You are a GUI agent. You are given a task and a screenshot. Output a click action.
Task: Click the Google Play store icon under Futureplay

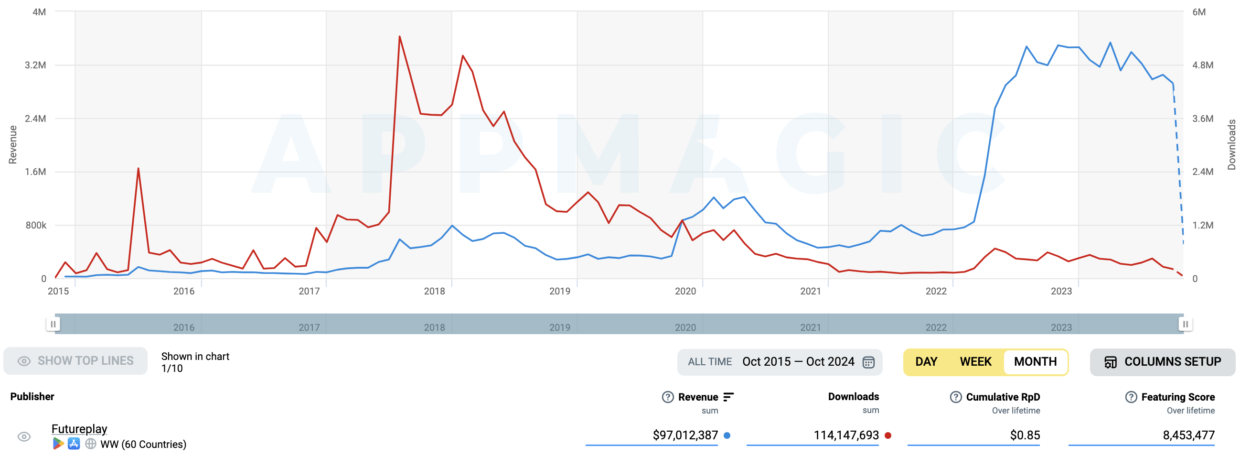[x=58, y=444]
